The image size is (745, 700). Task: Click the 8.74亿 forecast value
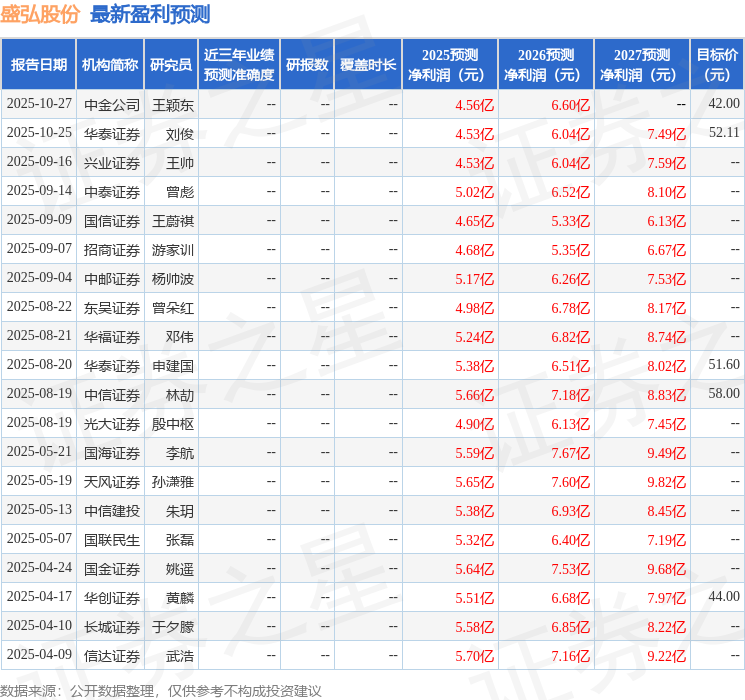click(666, 337)
